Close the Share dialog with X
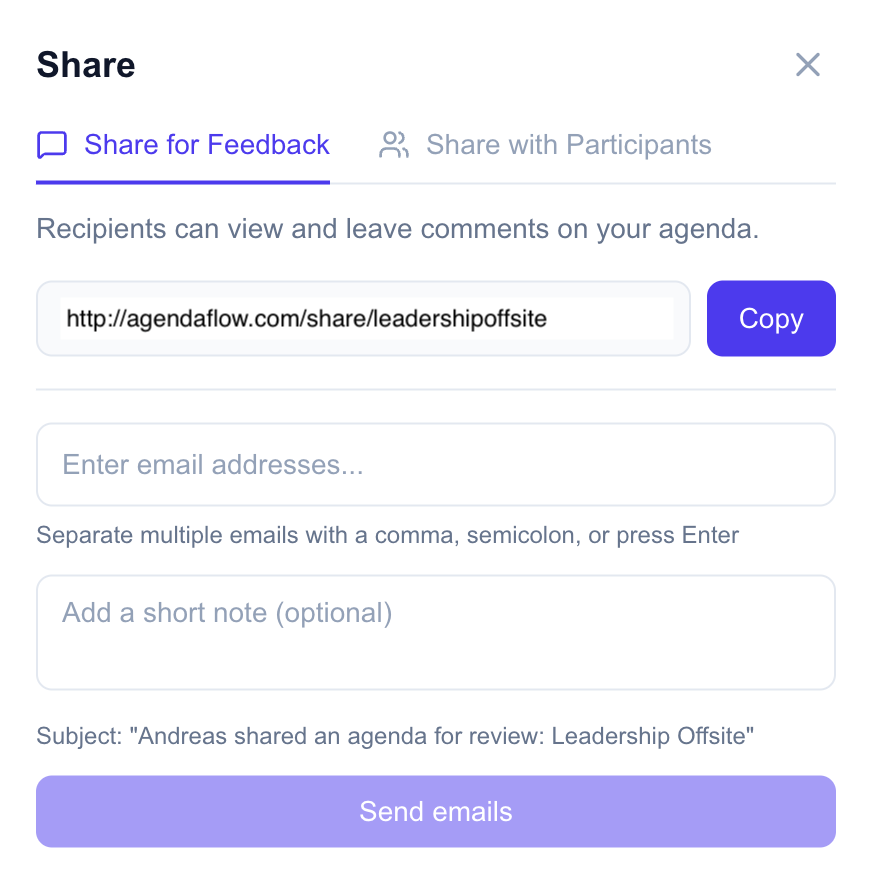878x886 pixels. 807,65
